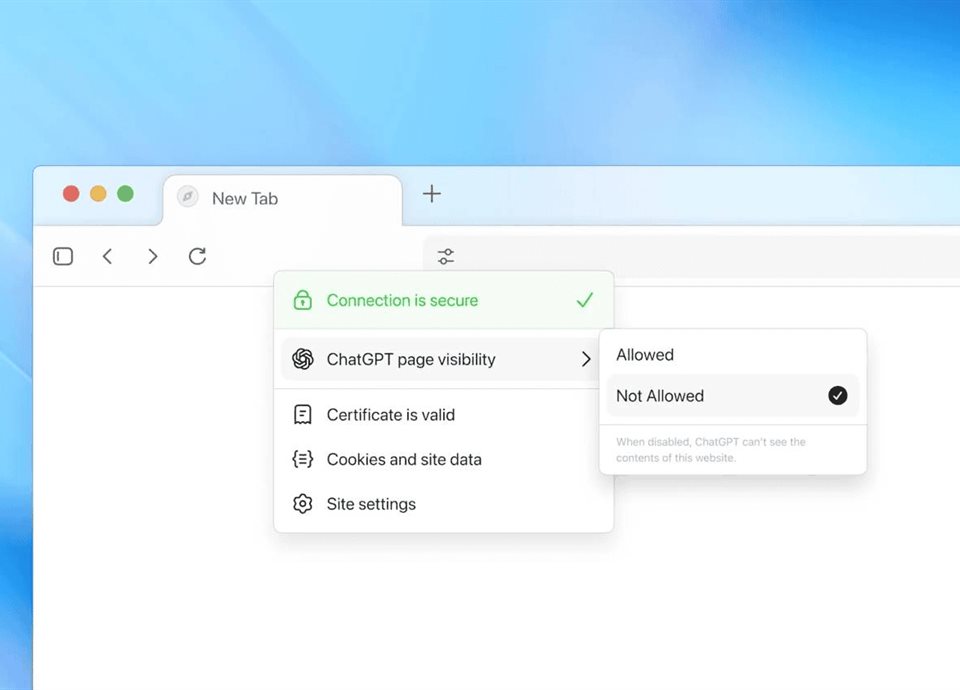The height and width of the screenshot is (690, 960).
Task: Click the Site settings gear icon
Action: coord(302,504)
